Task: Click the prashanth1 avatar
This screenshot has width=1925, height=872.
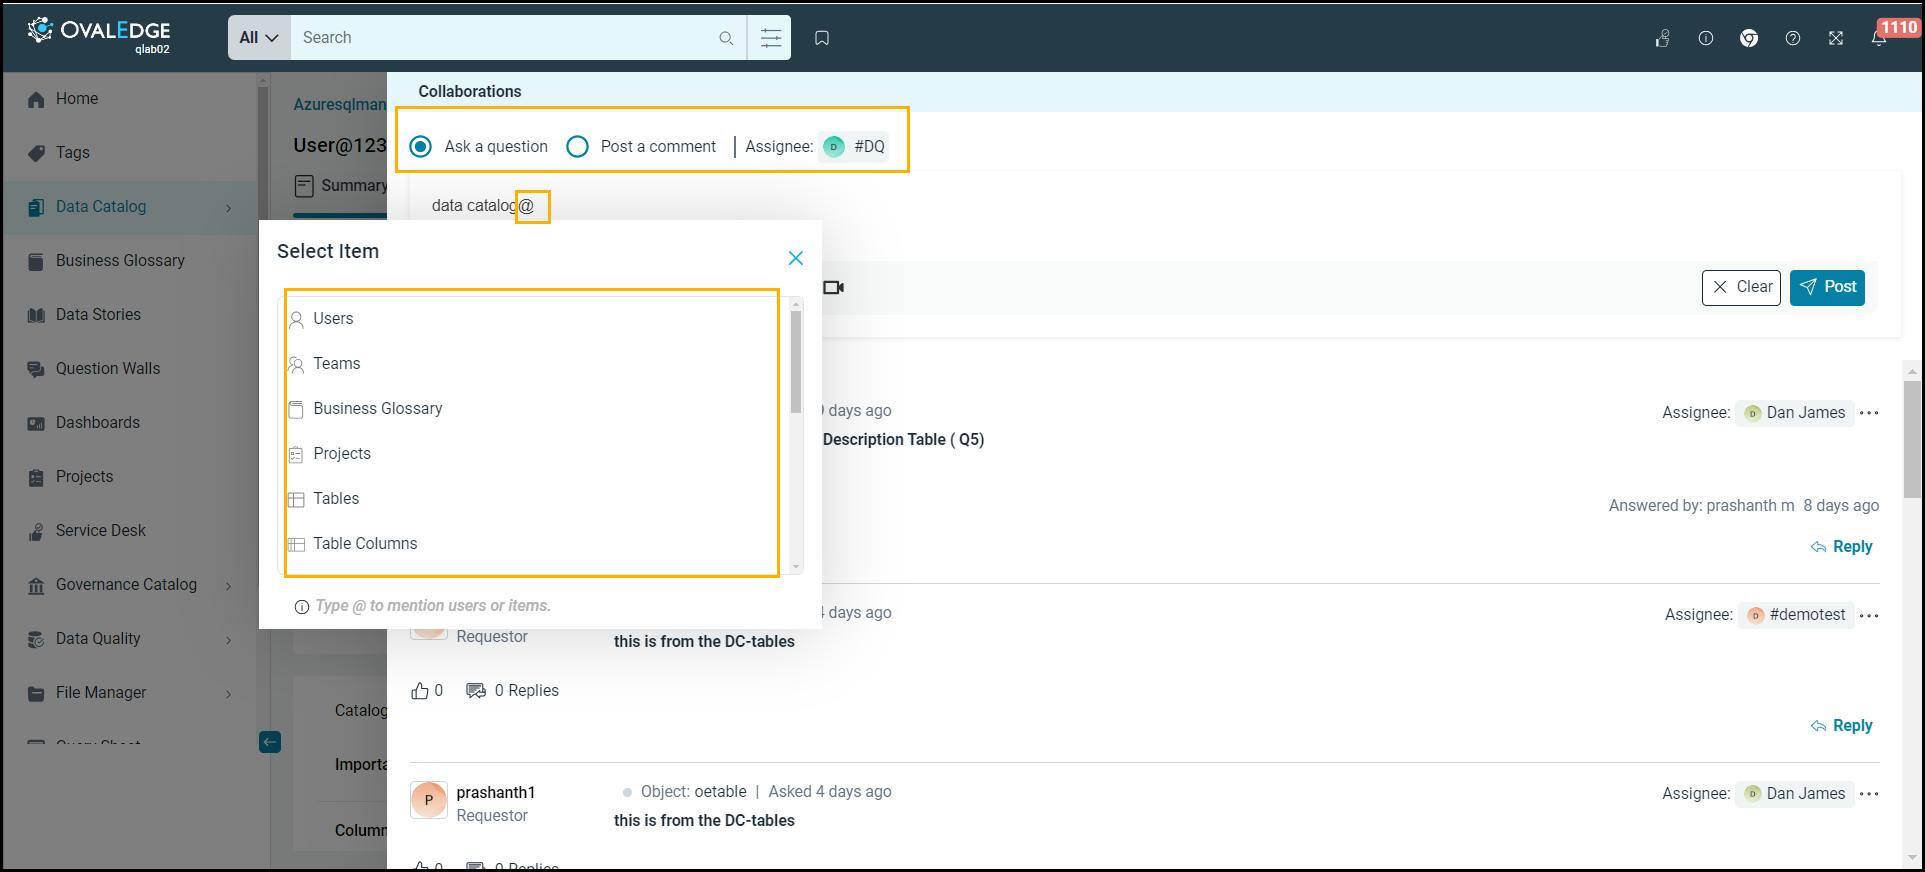Action: pyautogui.click(x=429, y=800)
